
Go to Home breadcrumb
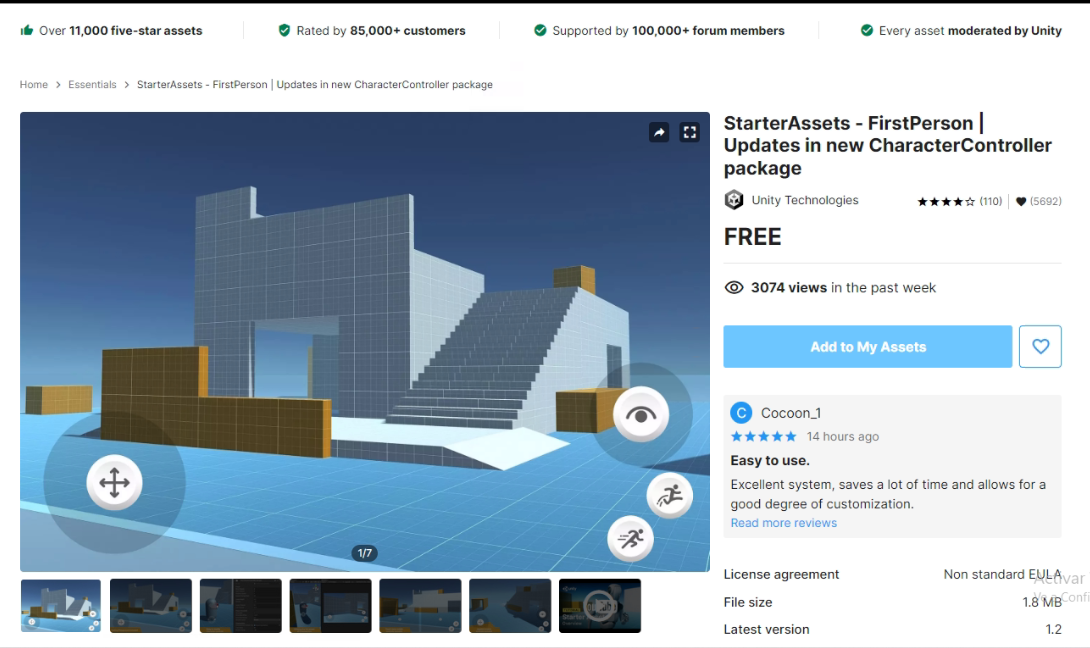pyautogui.click(x=33, y=84)
